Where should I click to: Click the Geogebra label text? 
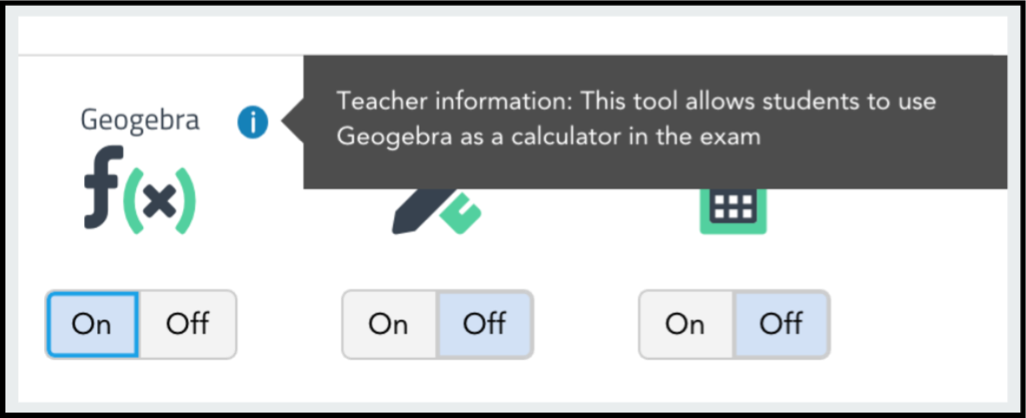(x=140, y=121)
